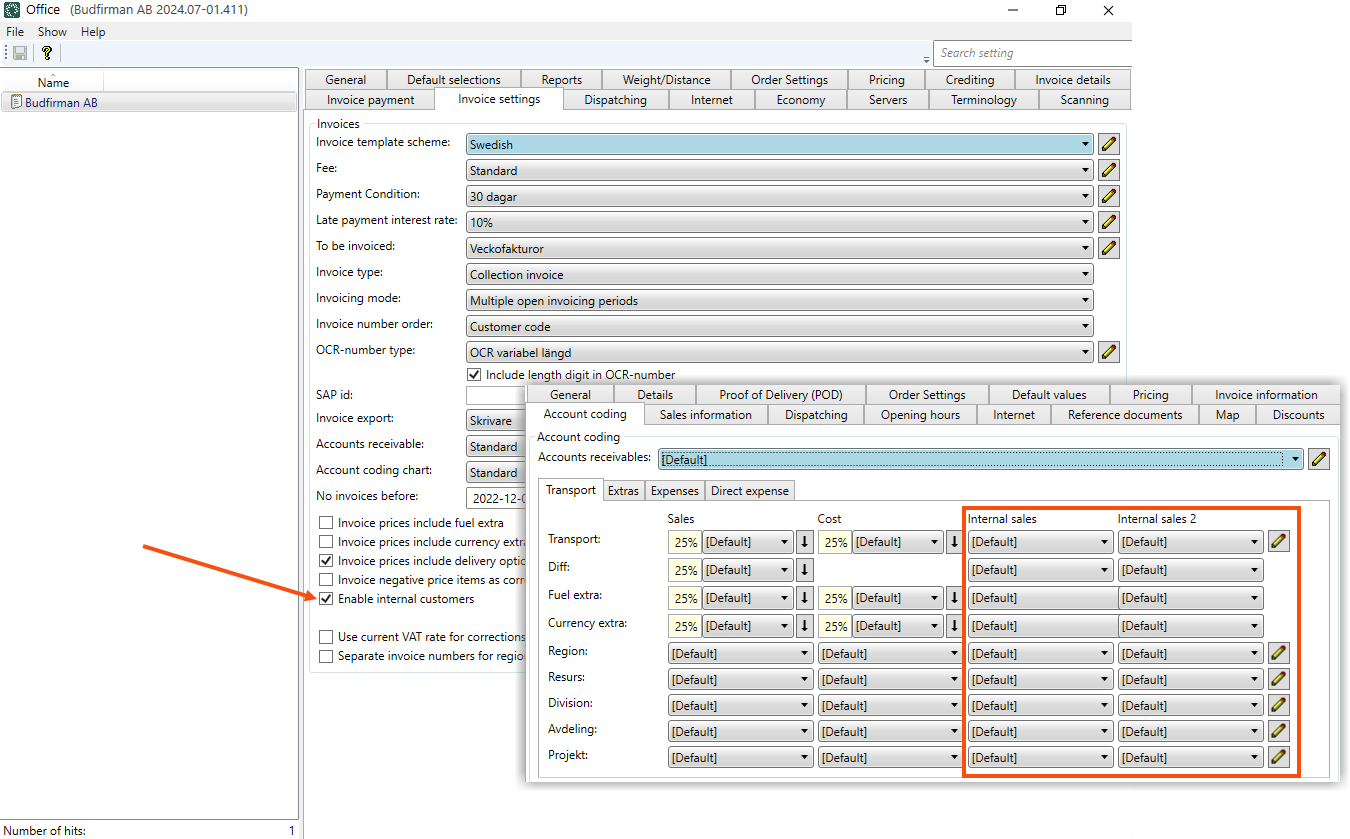Open Transport Internal sales dropdown
This screenshot has width=1350, height=839.
pos(1040,542)
